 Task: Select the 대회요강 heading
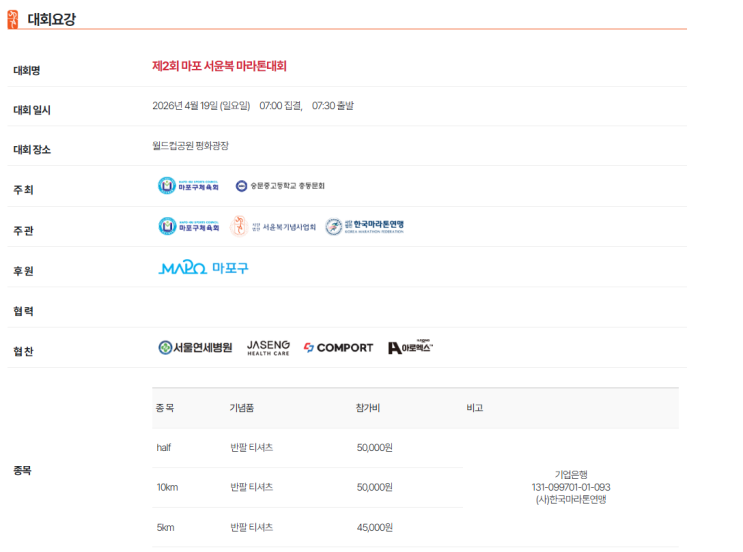click(x=52, y=19)
